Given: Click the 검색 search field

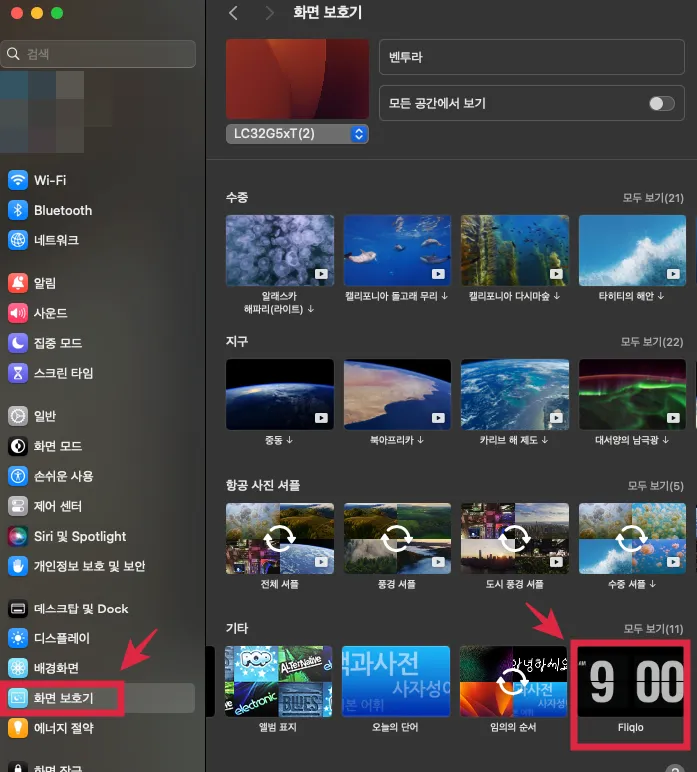Looking at the screenshot, I should click(x=98, y=54).
